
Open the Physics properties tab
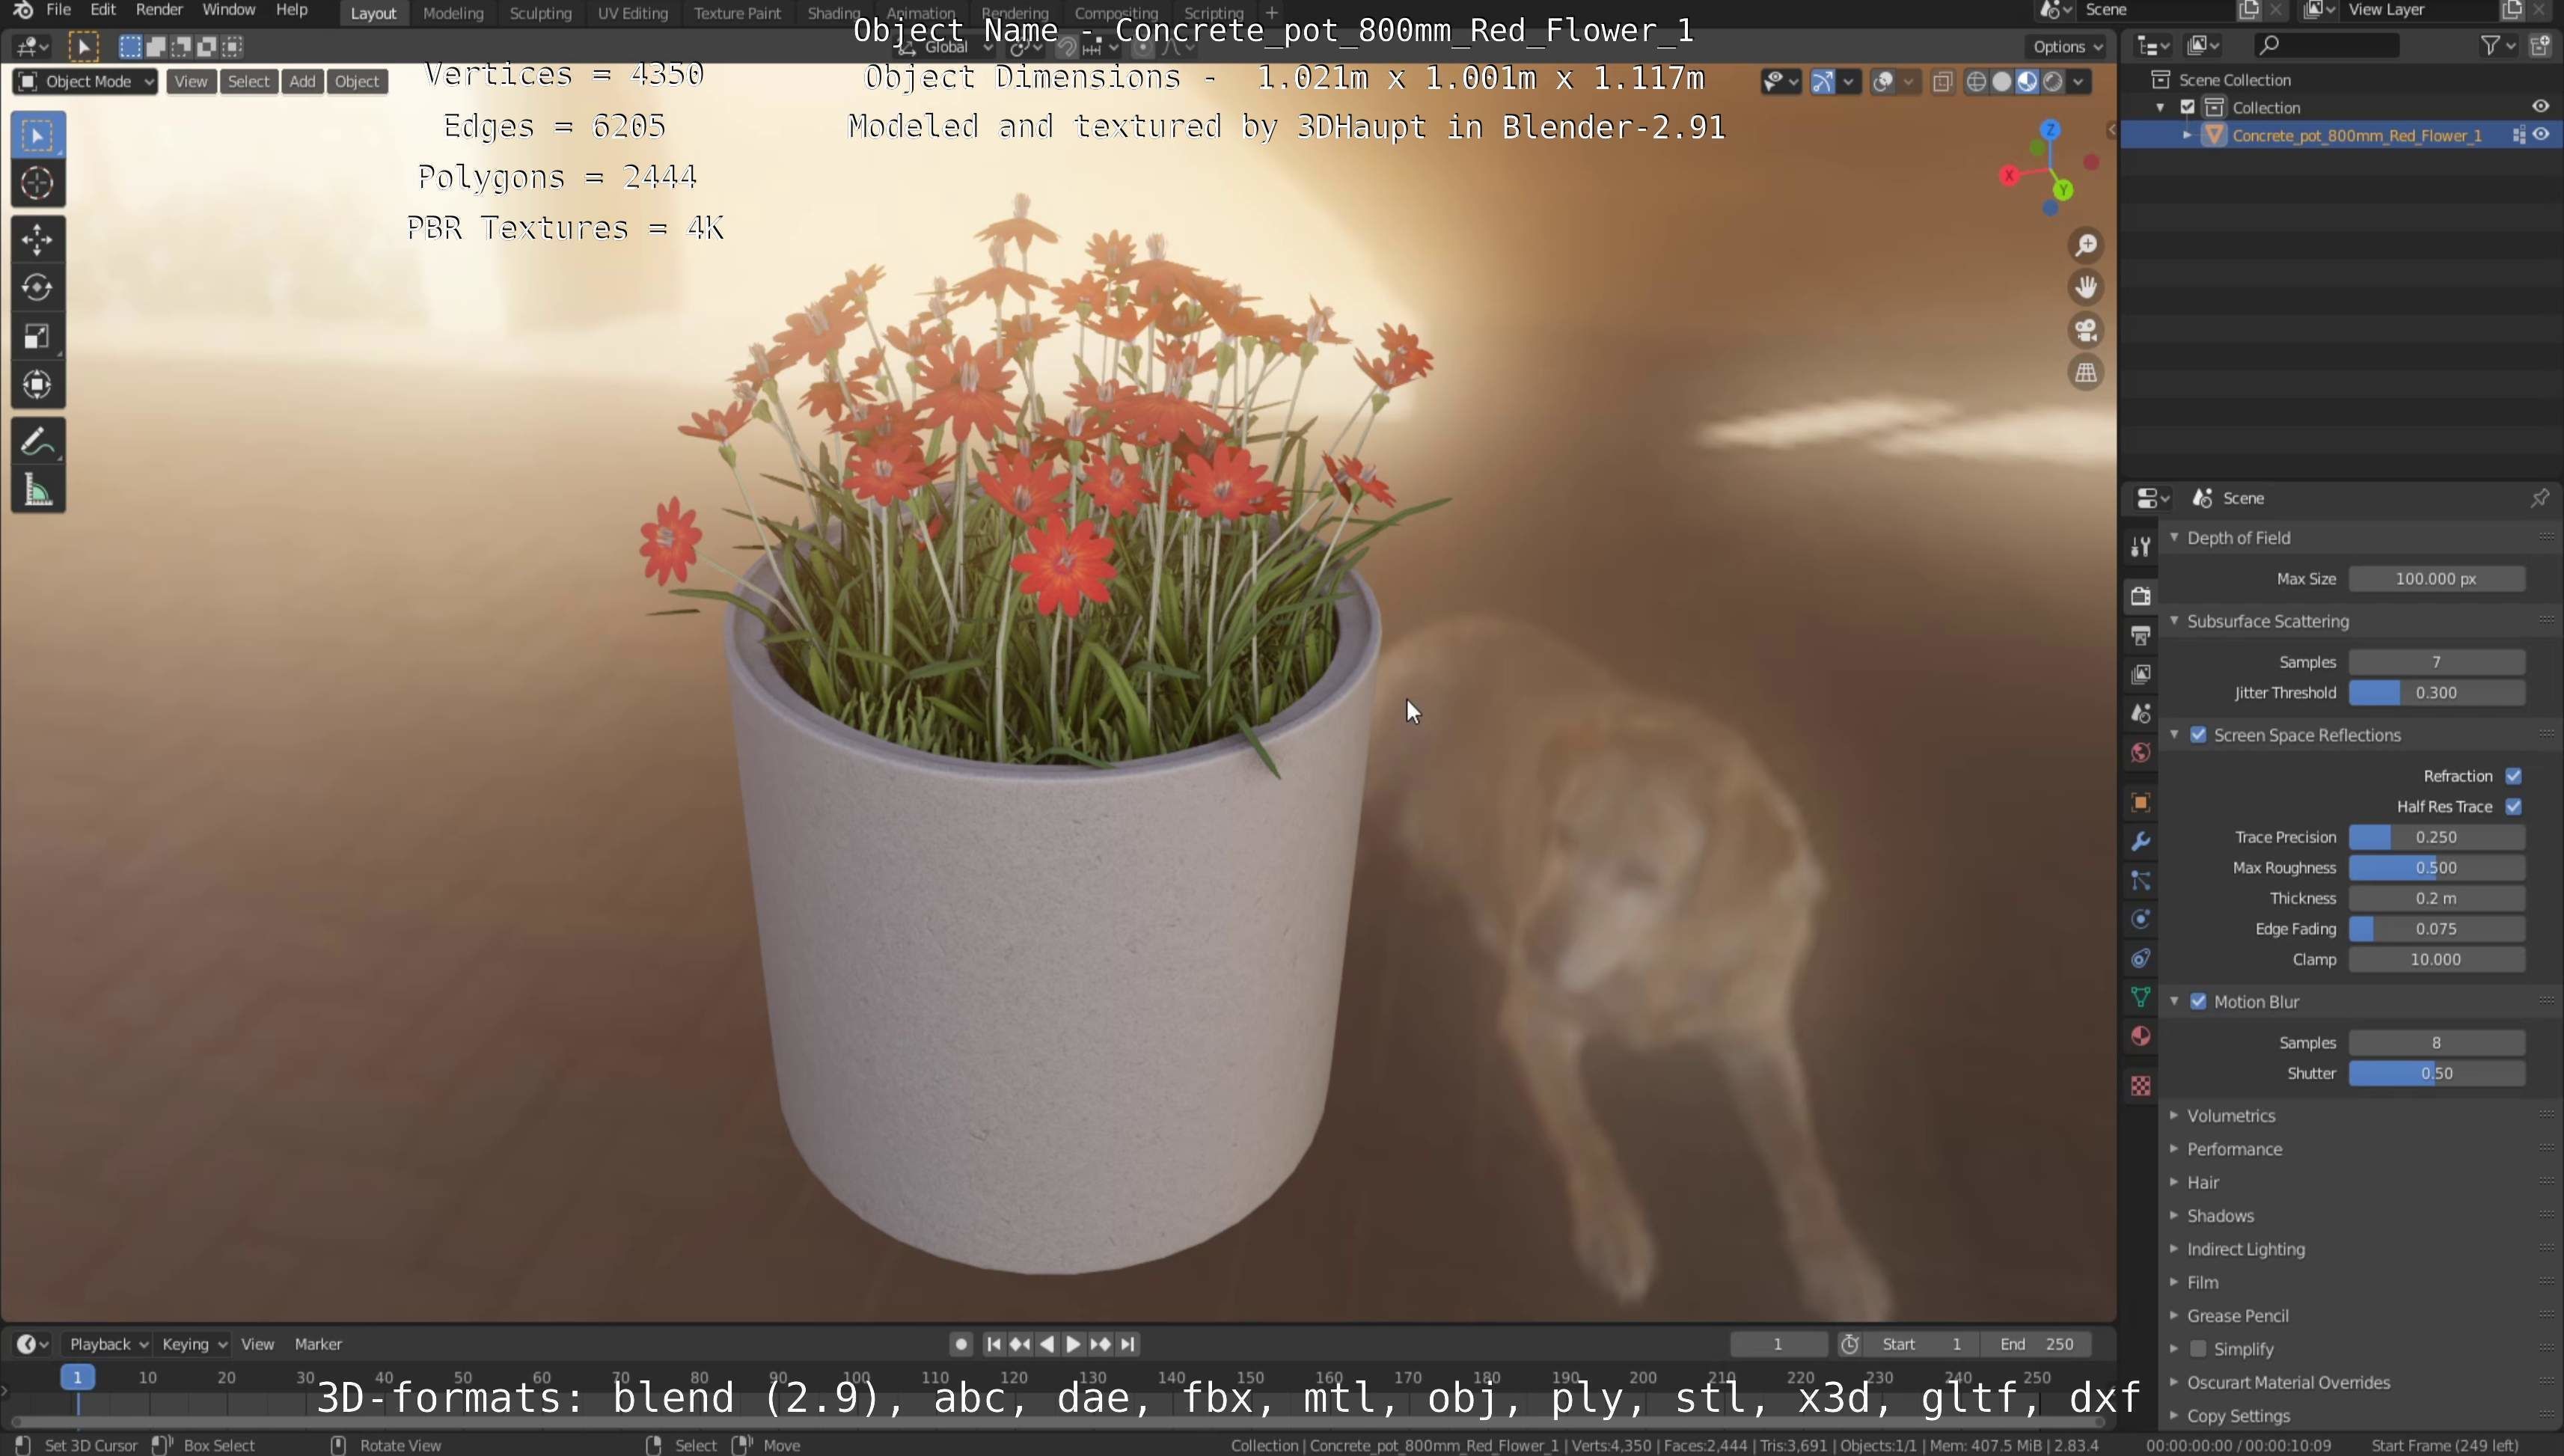[x=2140, y=919]
